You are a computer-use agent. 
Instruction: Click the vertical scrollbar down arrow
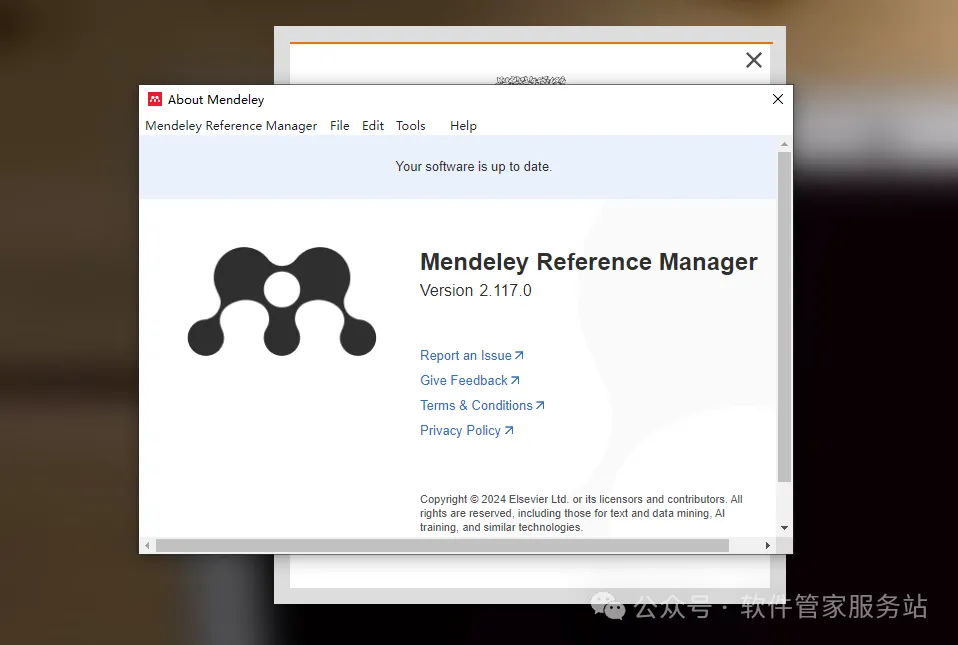(784, 528)
